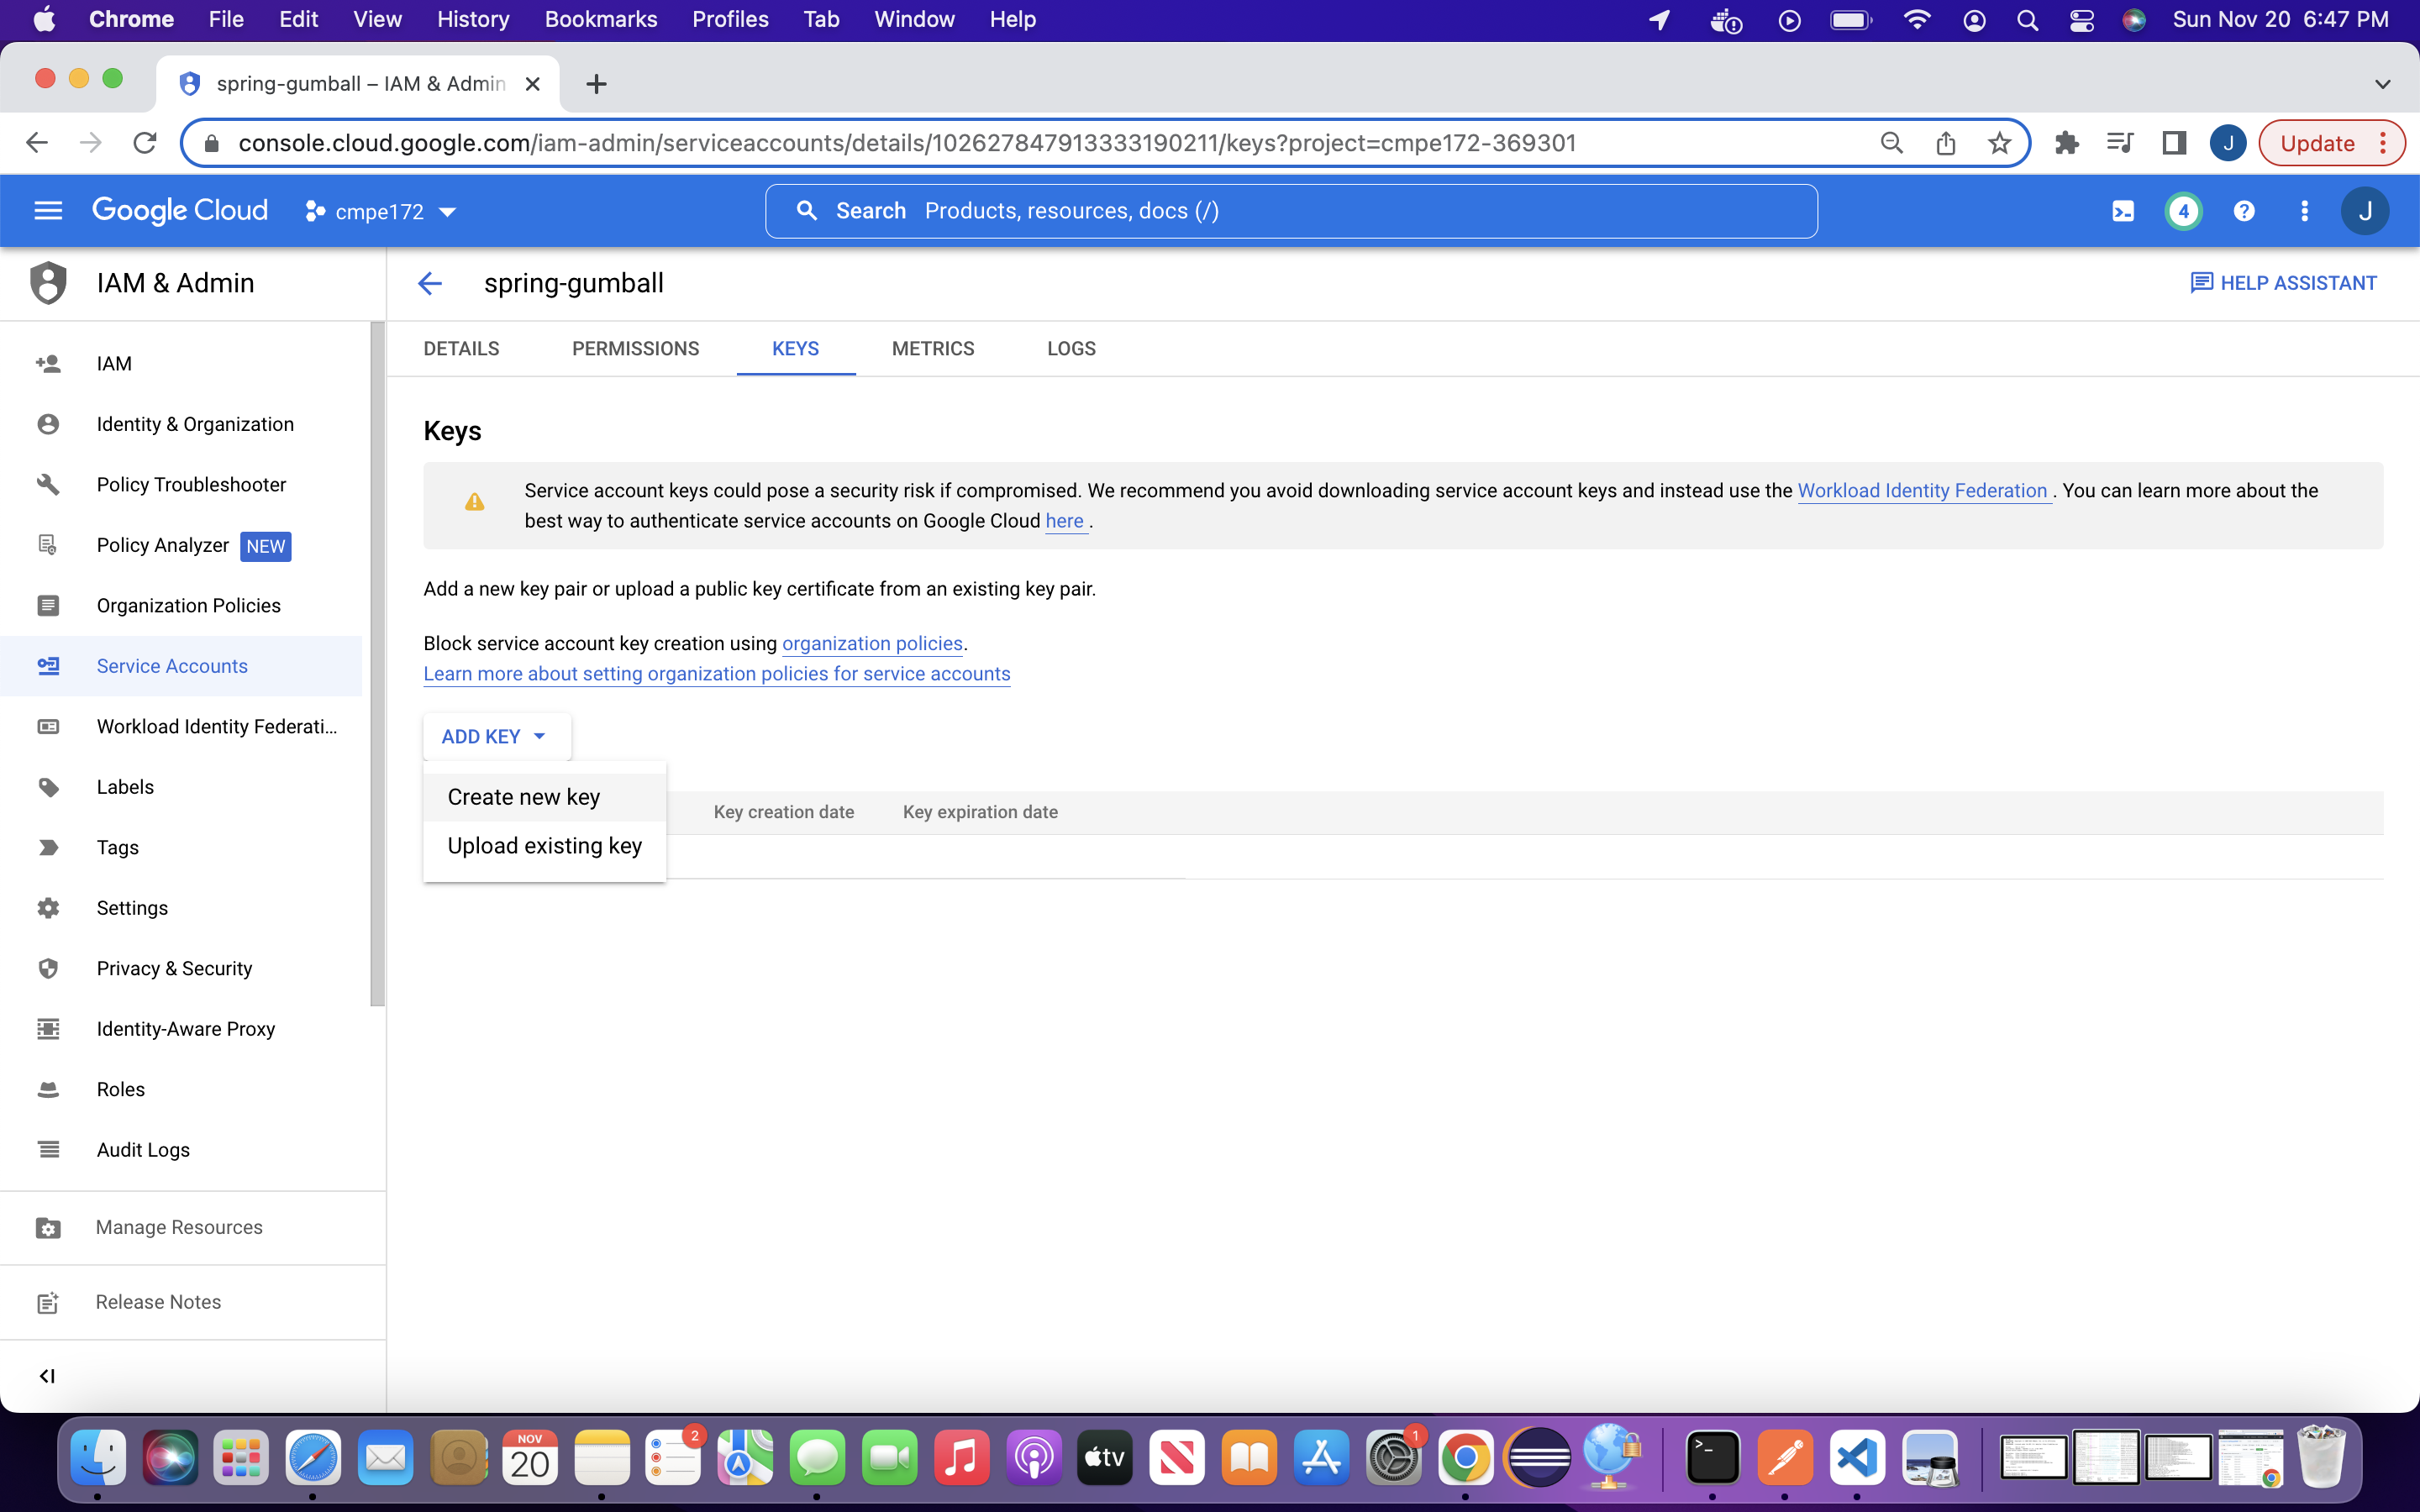
Task: Choose Upload existing key option
Action: (x=544, y=846)
